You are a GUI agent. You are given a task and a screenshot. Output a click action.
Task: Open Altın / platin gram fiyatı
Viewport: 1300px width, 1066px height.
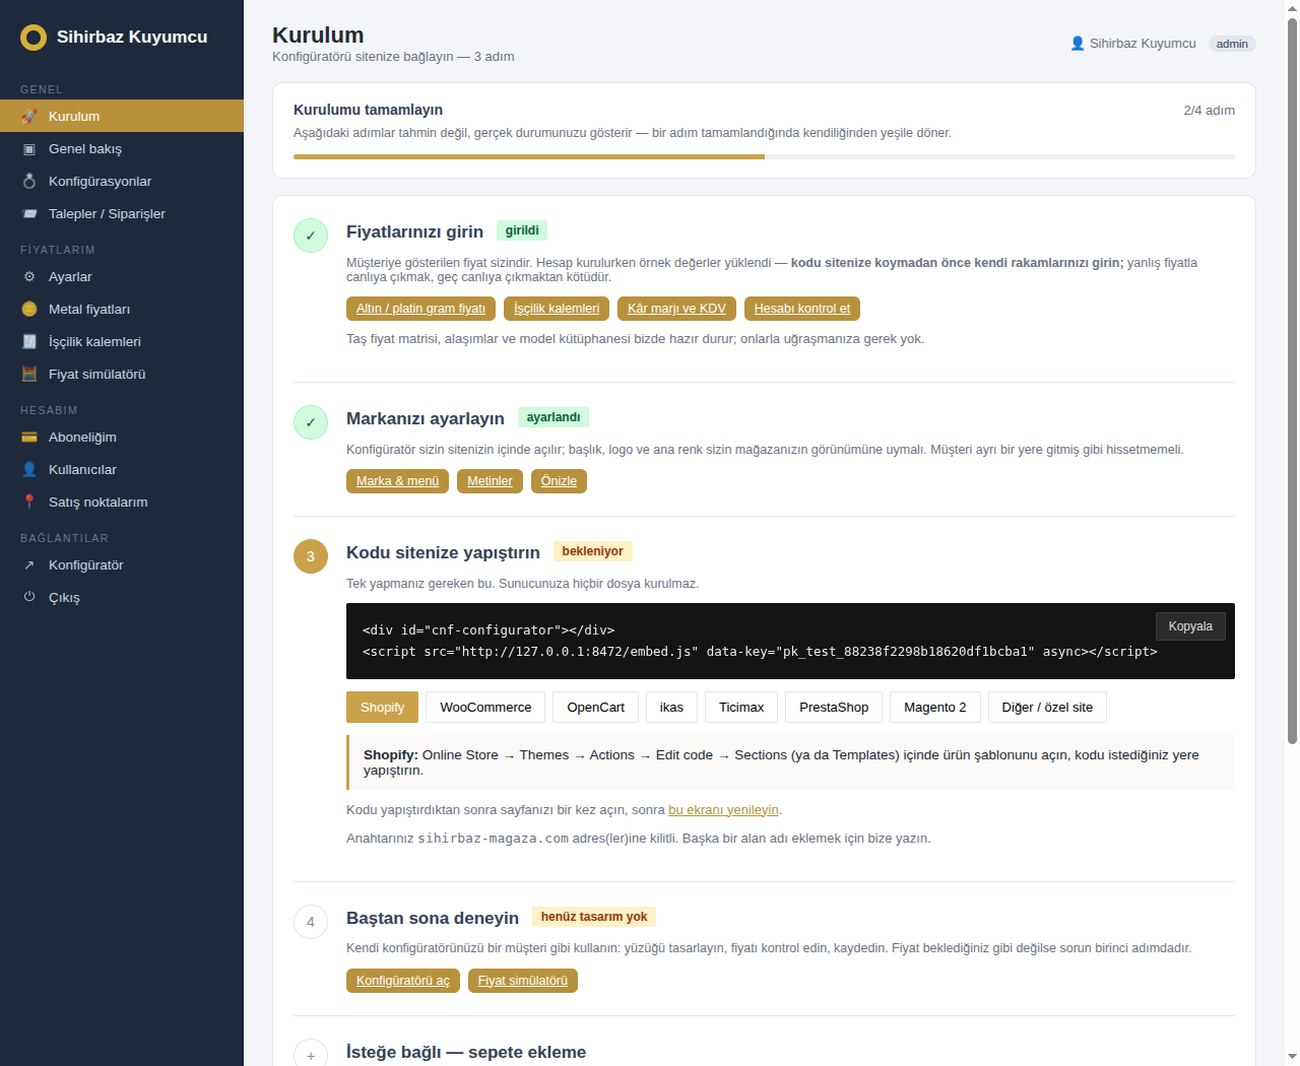(x=421, y=308)
